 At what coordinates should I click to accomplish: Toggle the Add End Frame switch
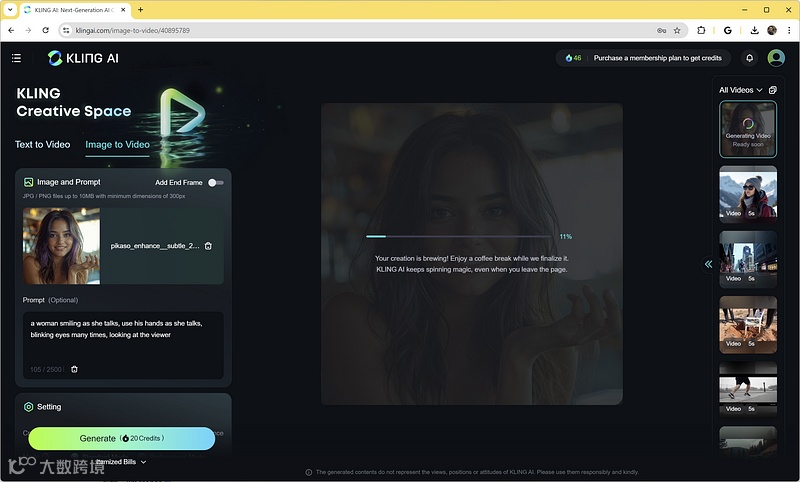click(216, 183)
